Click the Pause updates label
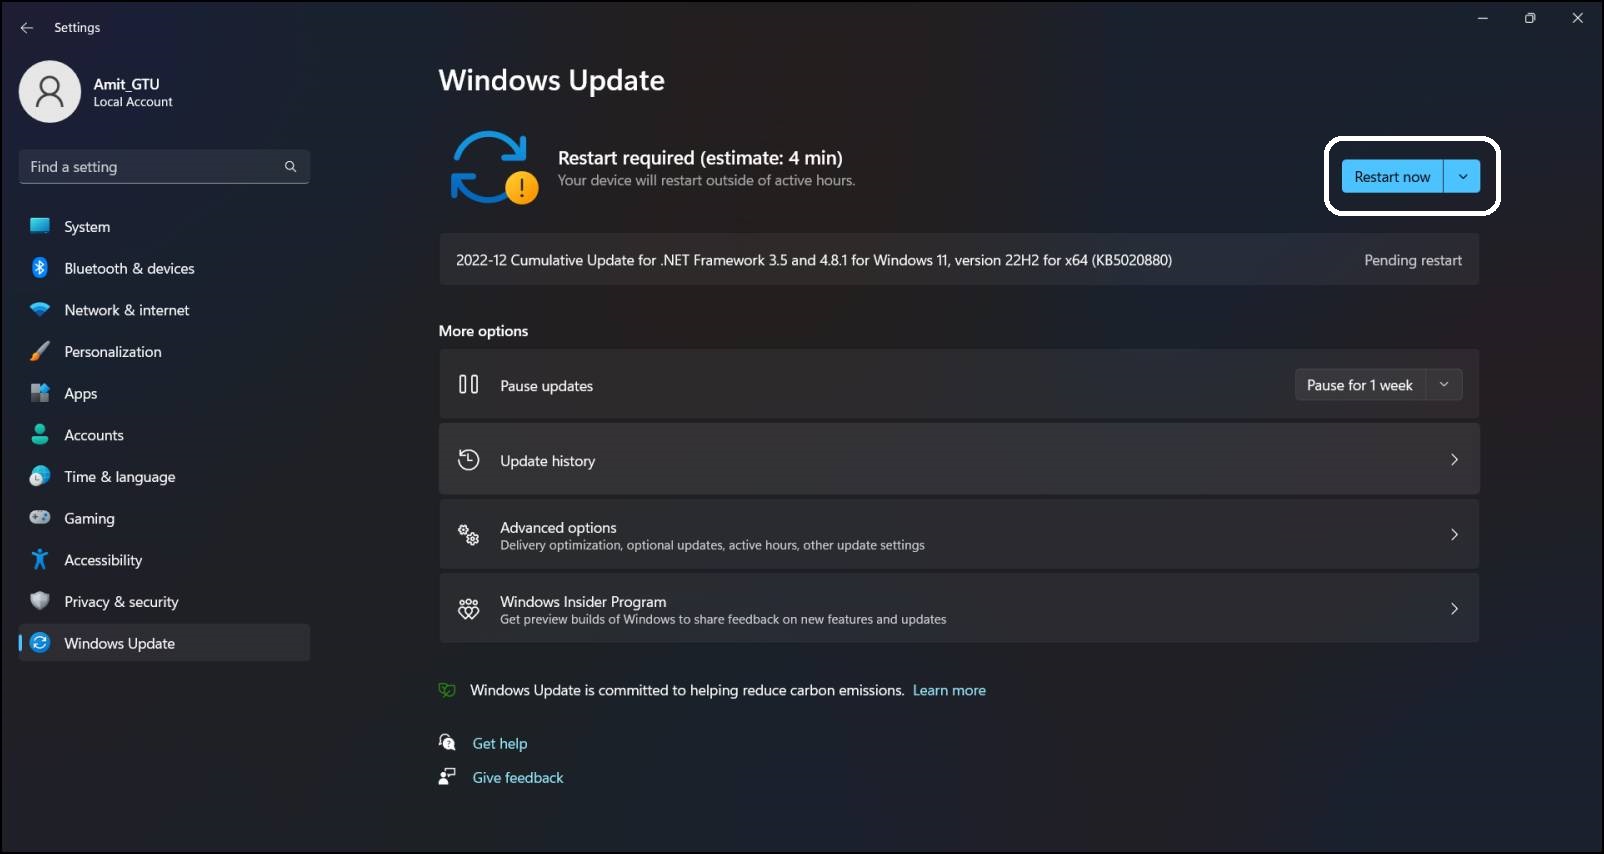1604x854 pixels. [547, 386]
